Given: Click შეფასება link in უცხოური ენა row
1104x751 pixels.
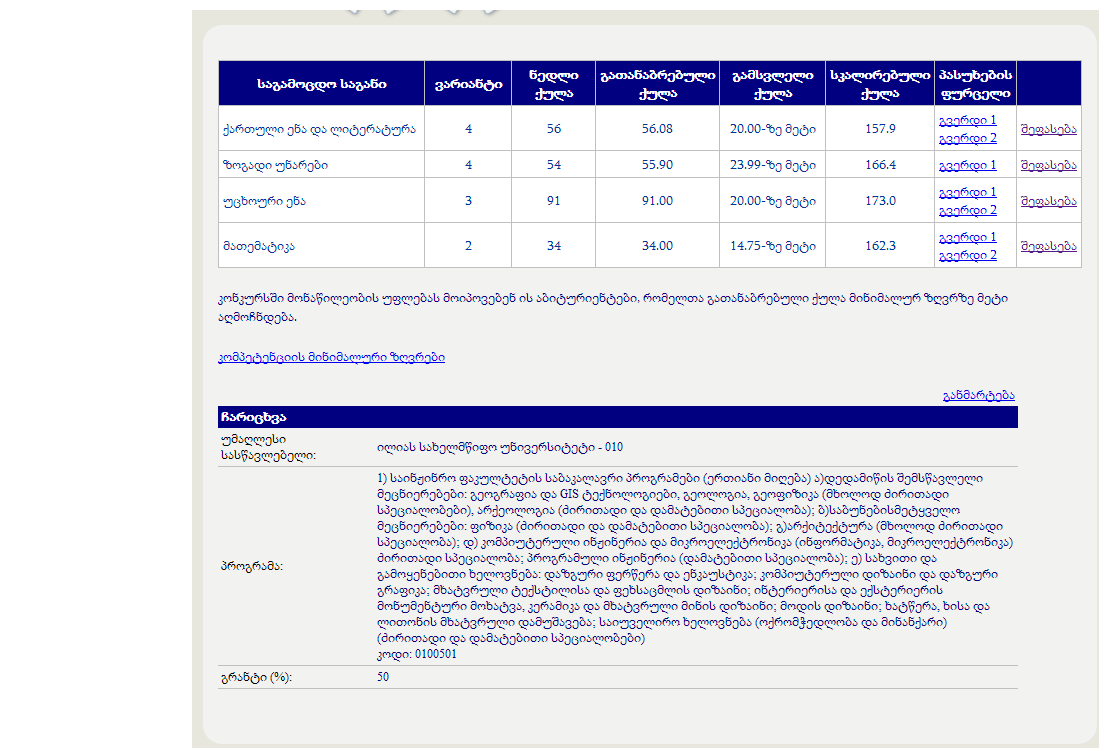Looking at the screenshot, I should 1048,201.
